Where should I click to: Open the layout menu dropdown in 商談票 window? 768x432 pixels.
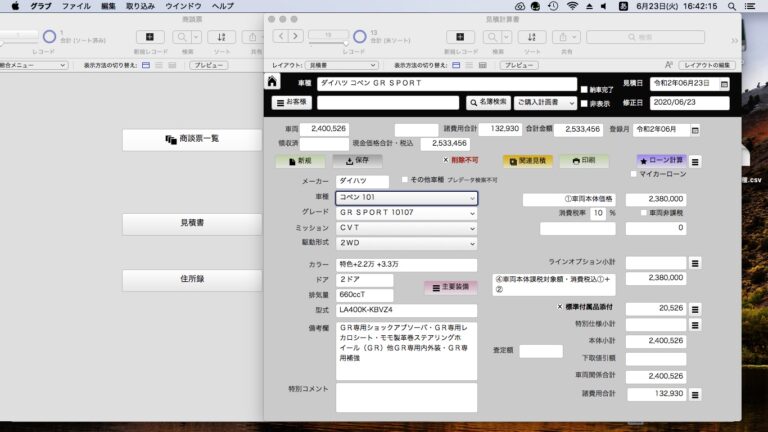pyautogui.click(x=32, y=65)
